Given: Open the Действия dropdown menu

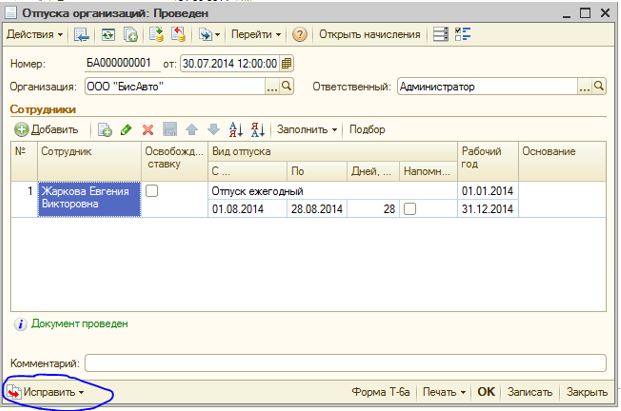Looking at the screenshot, I should tap(35, 35).
